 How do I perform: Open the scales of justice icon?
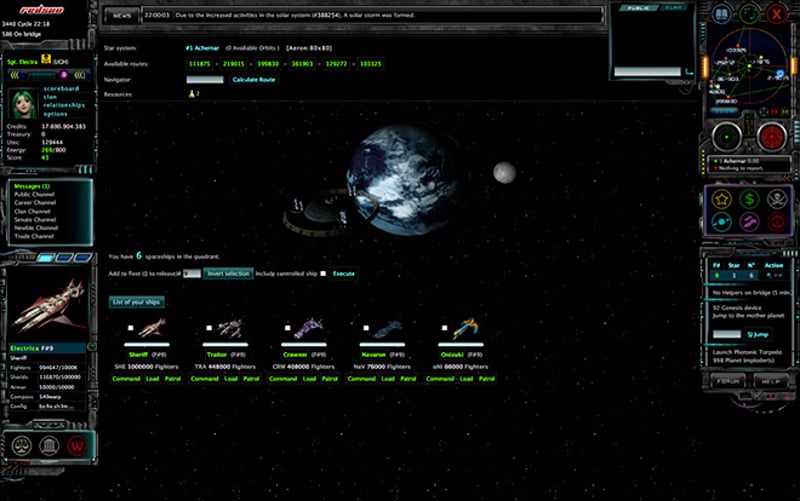pyautogui.click(x=21, y=446)
